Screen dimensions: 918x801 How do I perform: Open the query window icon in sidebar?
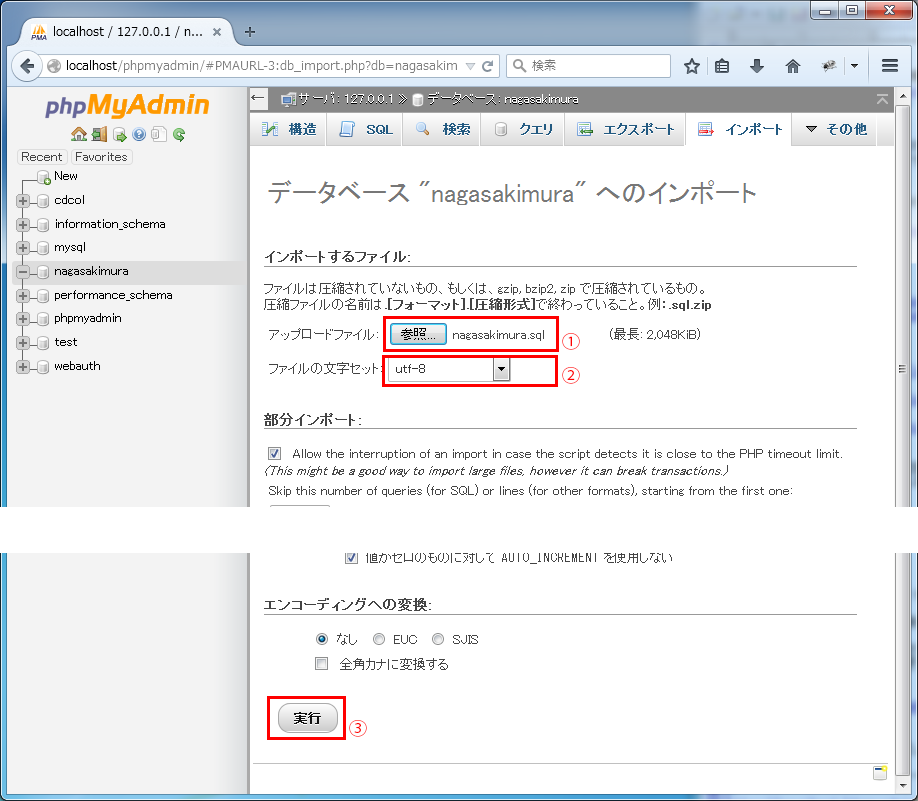pos(119,134)
